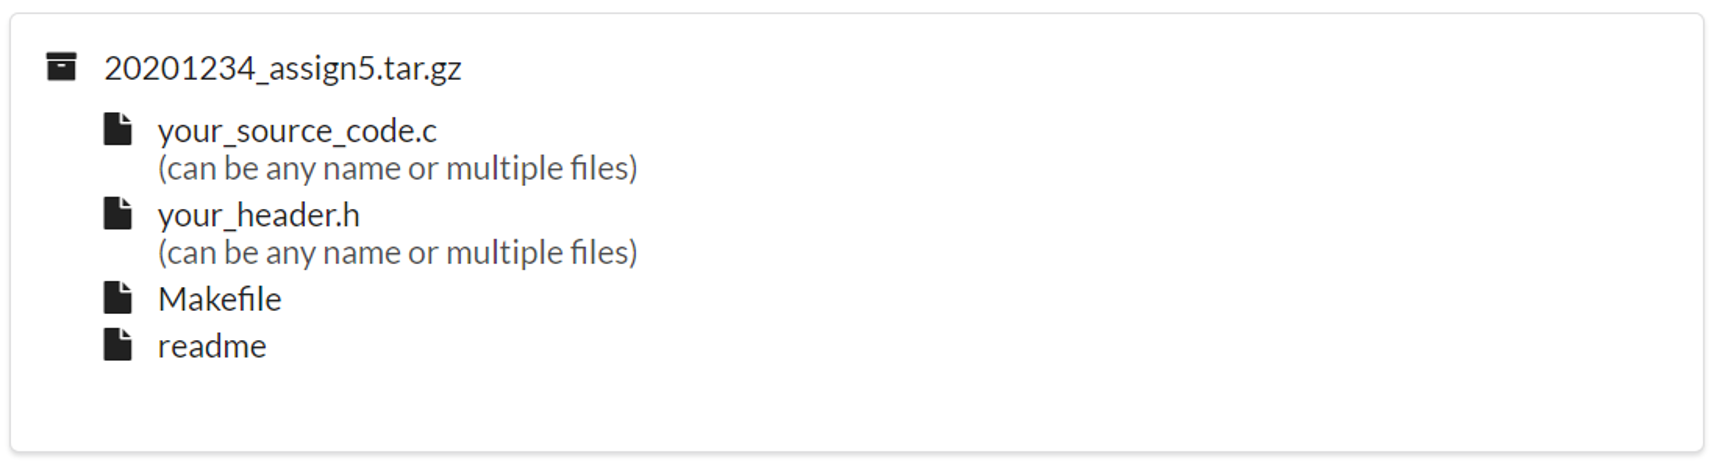Click the archive box icon
The height and width of the screenshot is (473, 1728).
(x=61, y=67)
